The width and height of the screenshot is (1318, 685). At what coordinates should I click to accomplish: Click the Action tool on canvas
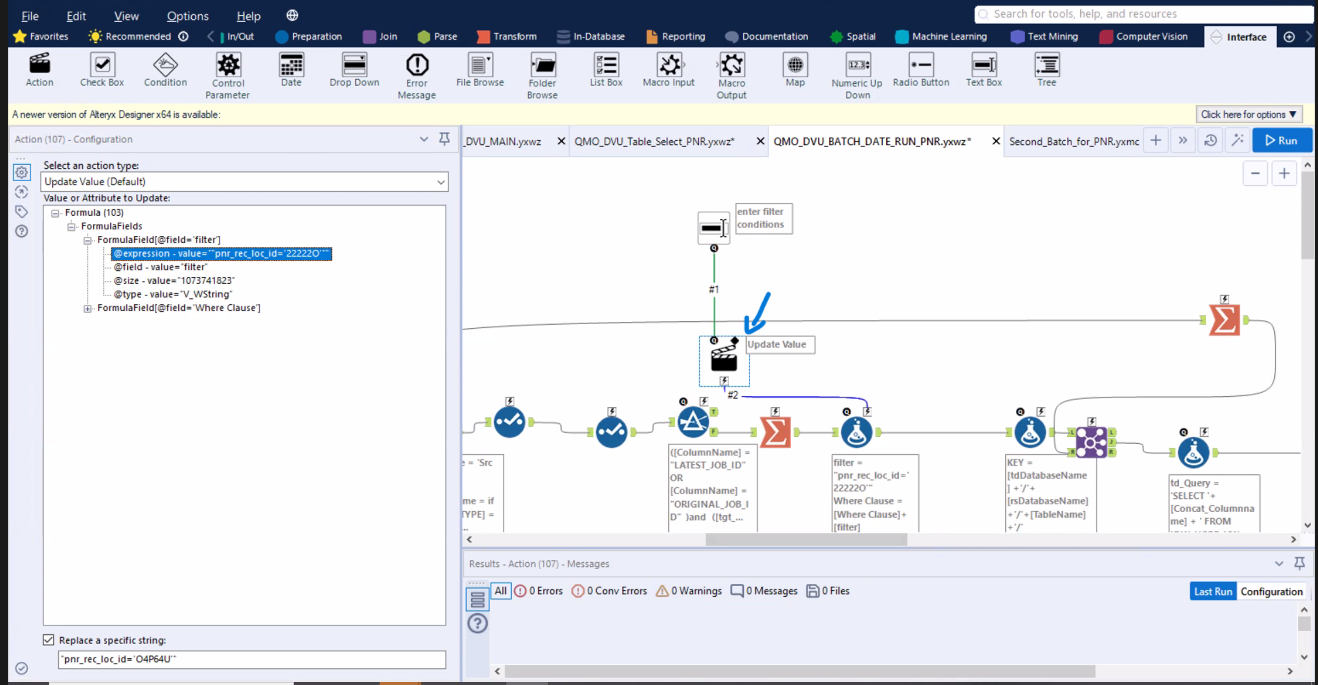pos(724,360)
